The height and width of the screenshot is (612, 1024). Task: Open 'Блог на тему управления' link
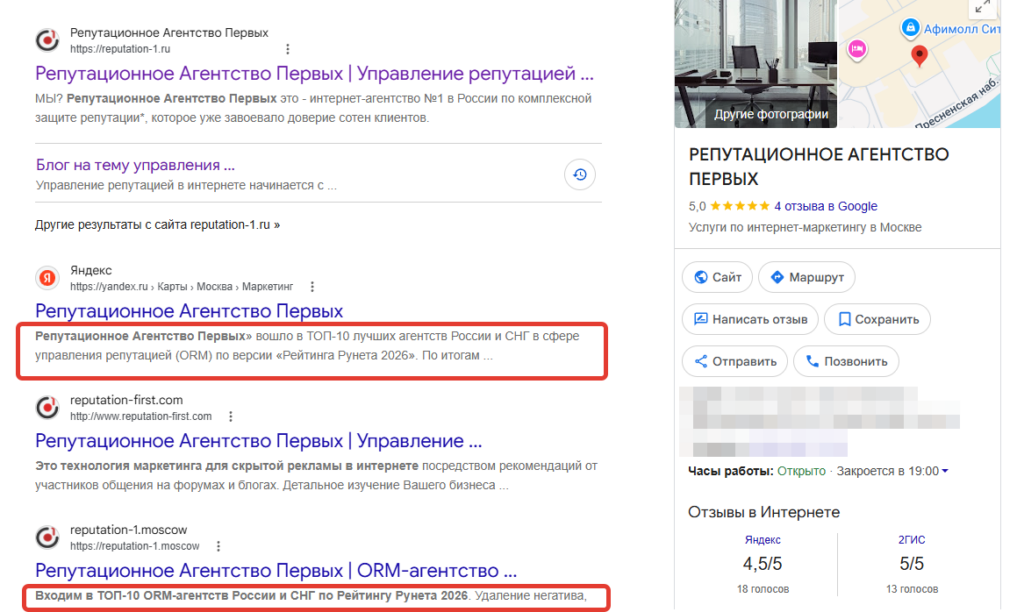click(x=135, y=165)
